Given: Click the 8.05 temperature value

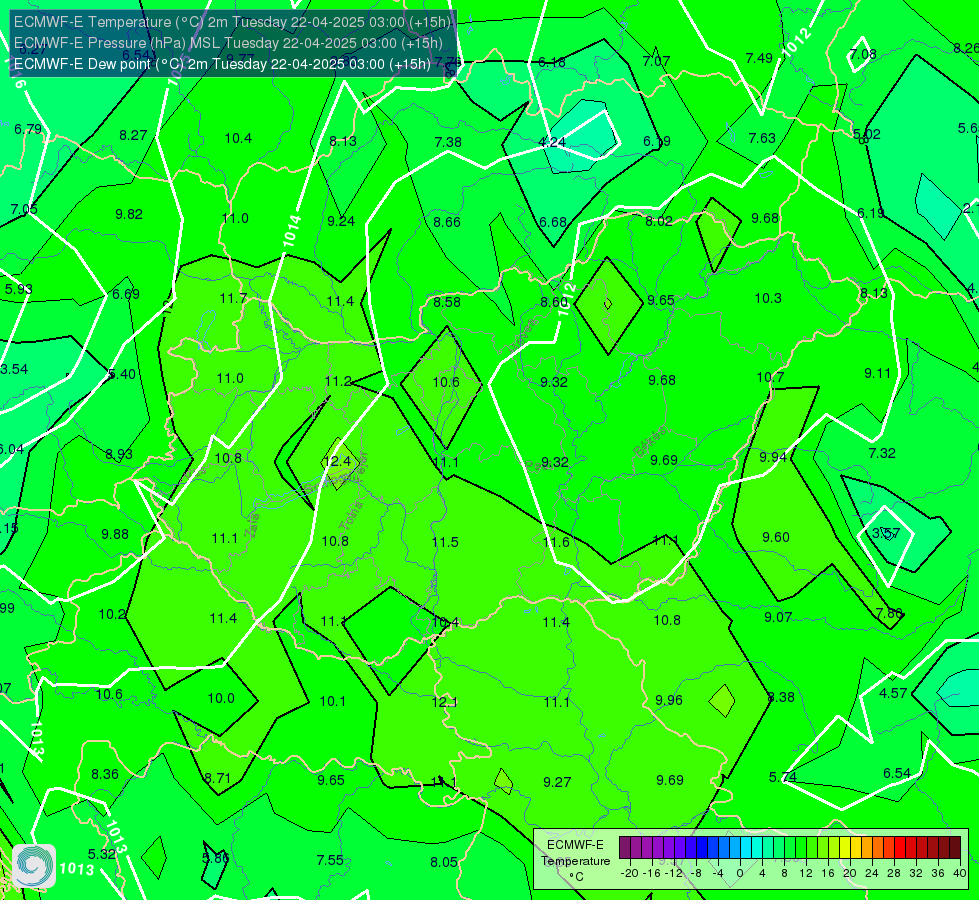Looking at the screenshot, I should click(x=444, y=863).
